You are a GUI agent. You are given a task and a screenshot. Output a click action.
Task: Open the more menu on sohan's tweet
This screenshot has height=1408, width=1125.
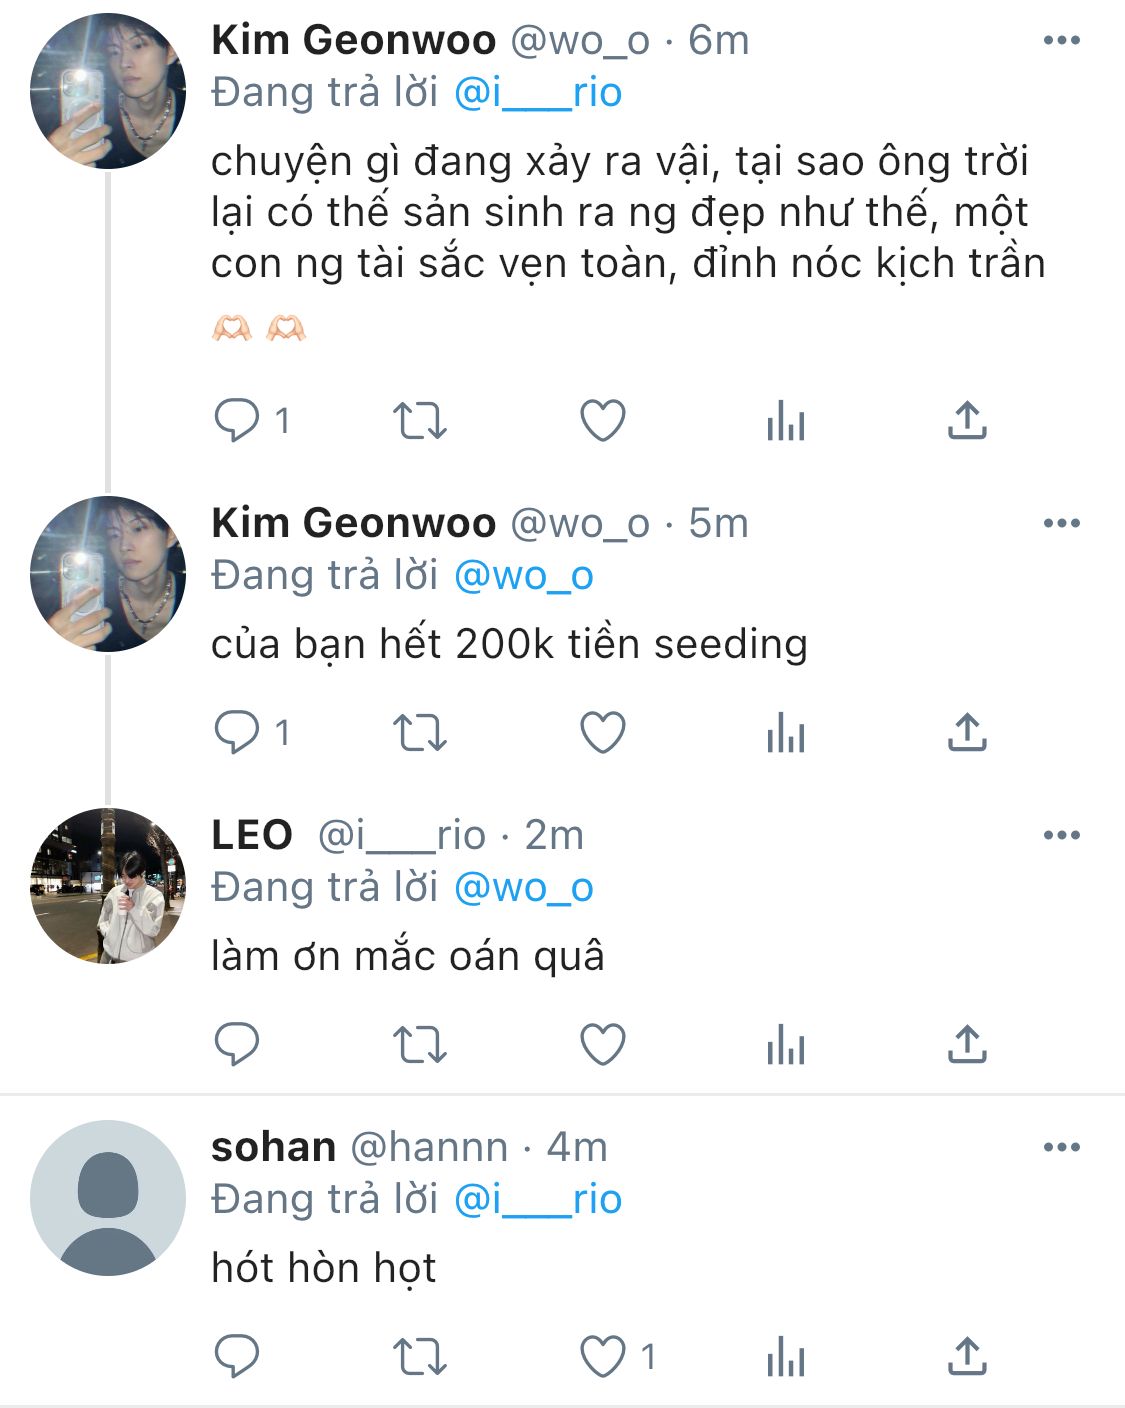[1061, 1147]
